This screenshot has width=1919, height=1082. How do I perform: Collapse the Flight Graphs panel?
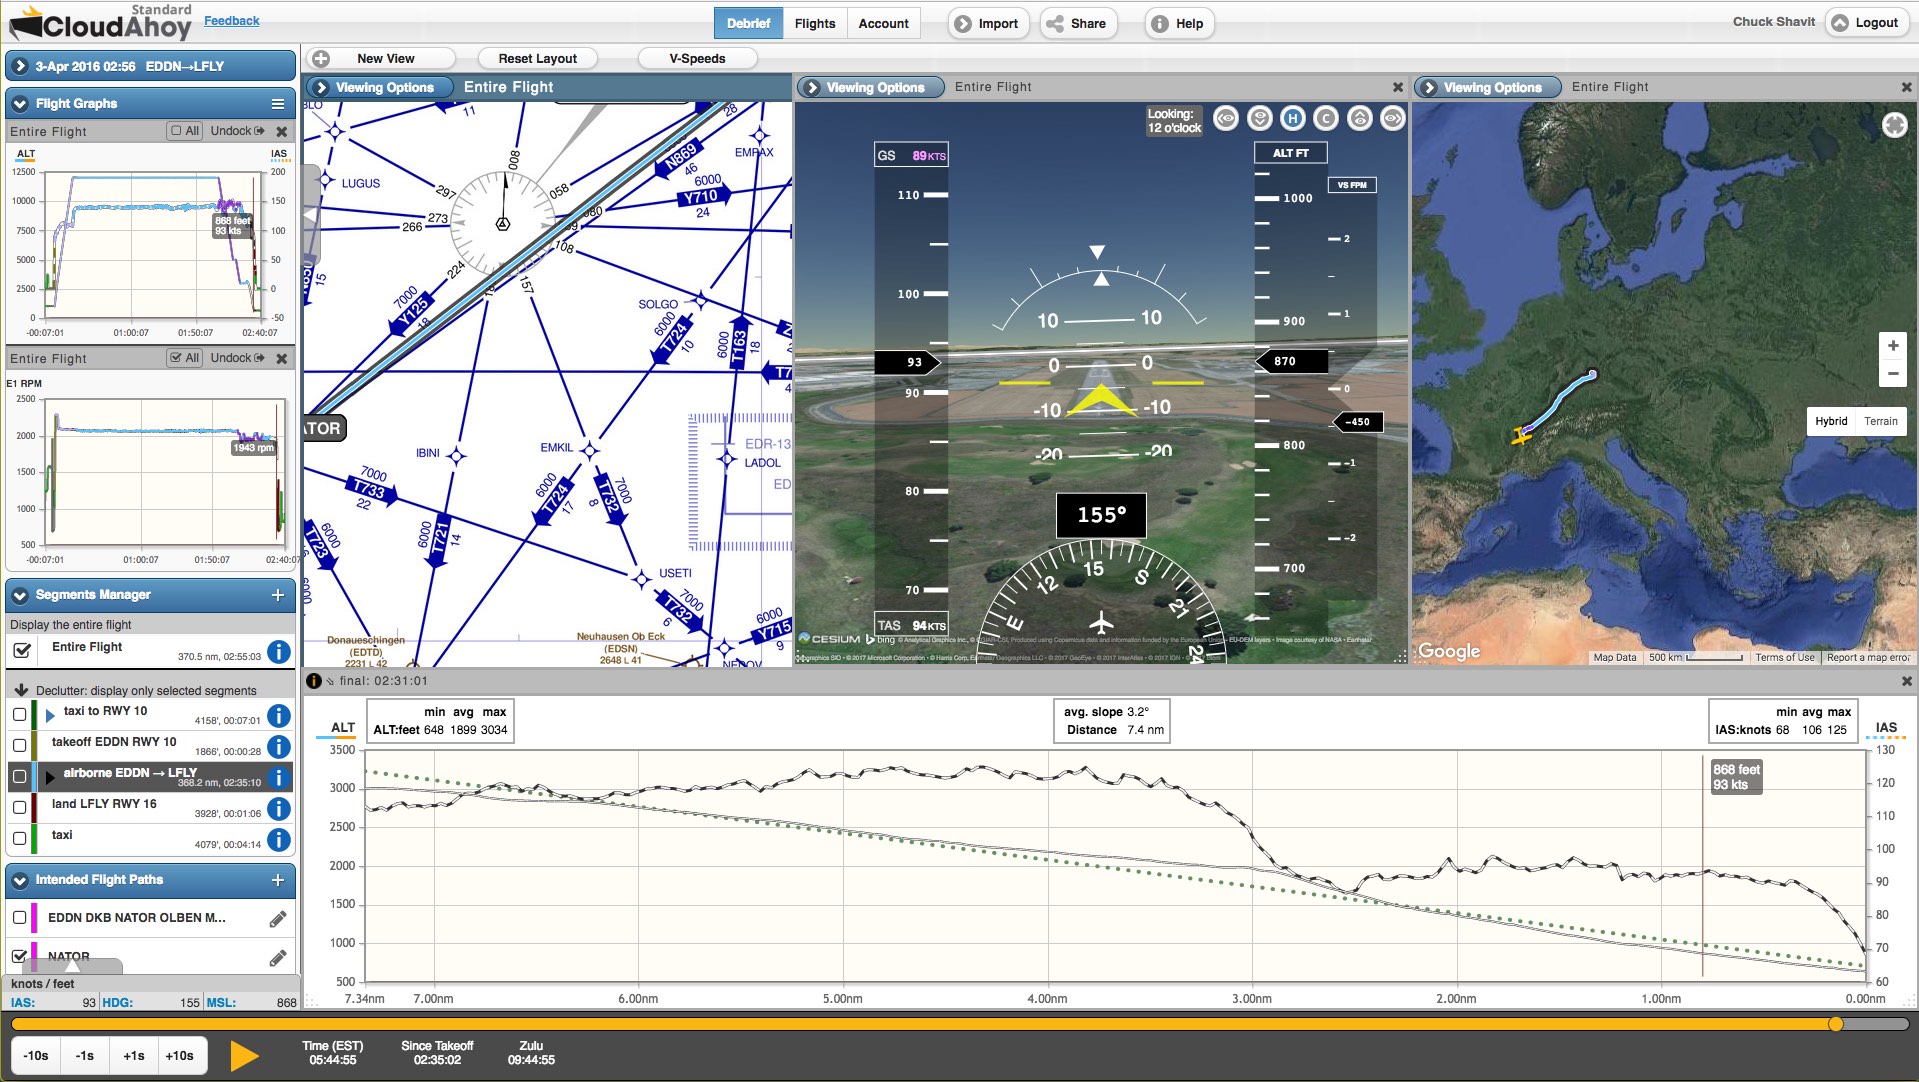pos(20,104)
